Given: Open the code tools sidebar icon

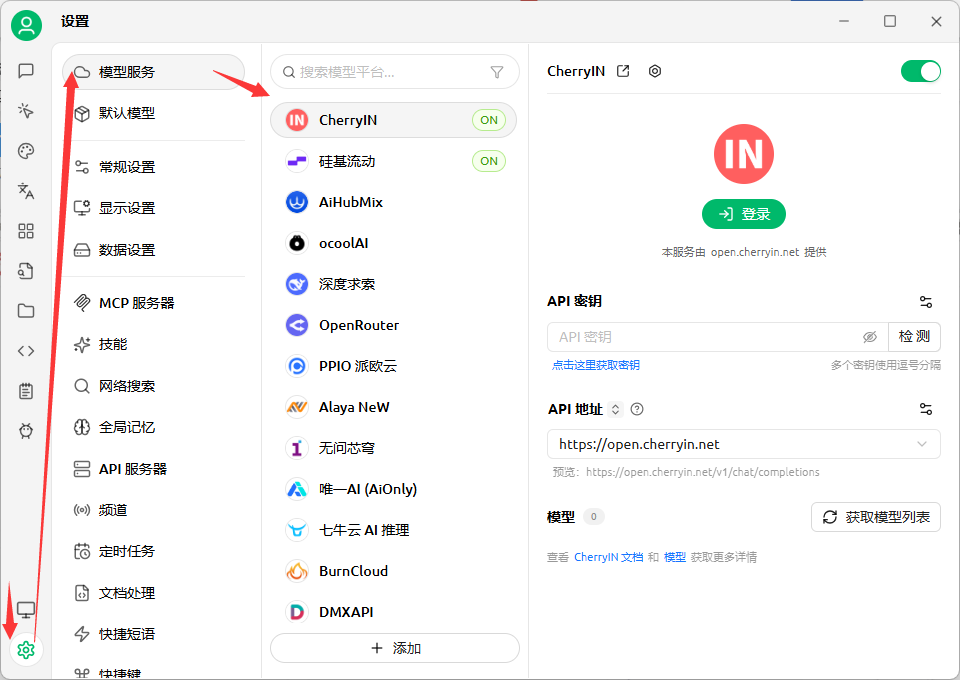Looking at the screenshot, I should [26, 351].
